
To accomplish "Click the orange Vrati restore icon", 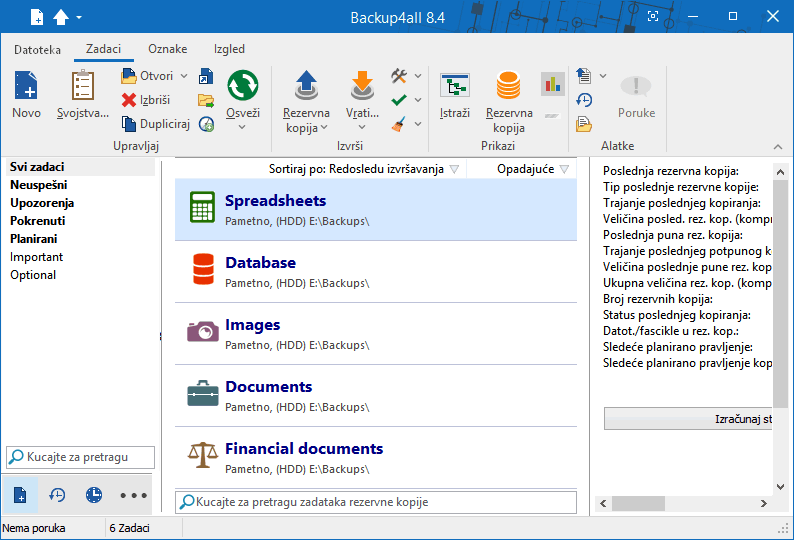I will pyautogui.click(x=362, y=85).
